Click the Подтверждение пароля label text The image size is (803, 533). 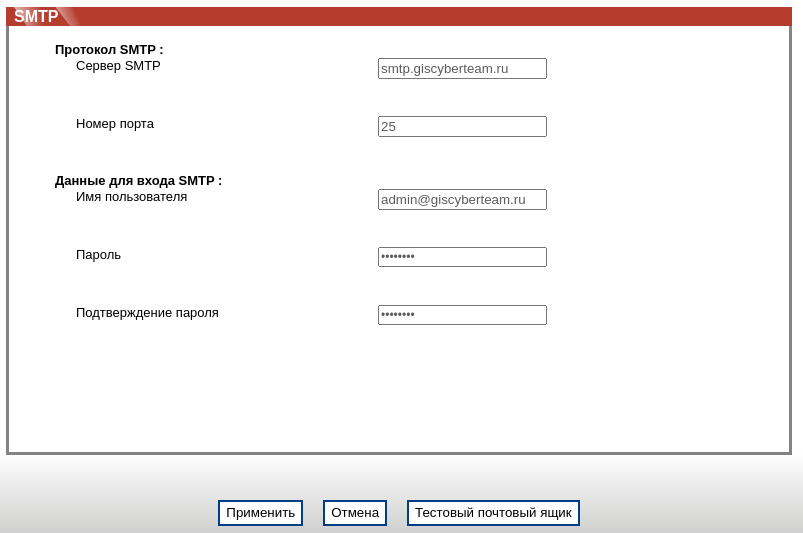(x=147, y=313)
